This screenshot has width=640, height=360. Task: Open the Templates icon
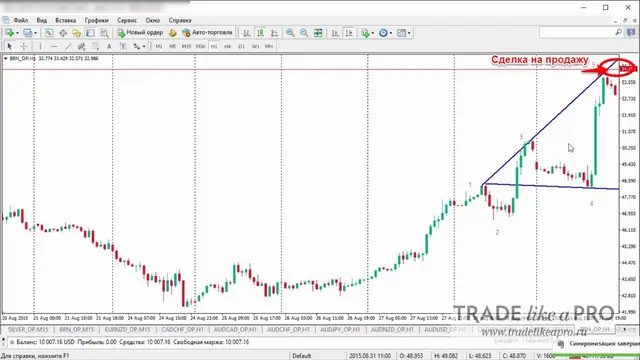[x=401, y=33]
